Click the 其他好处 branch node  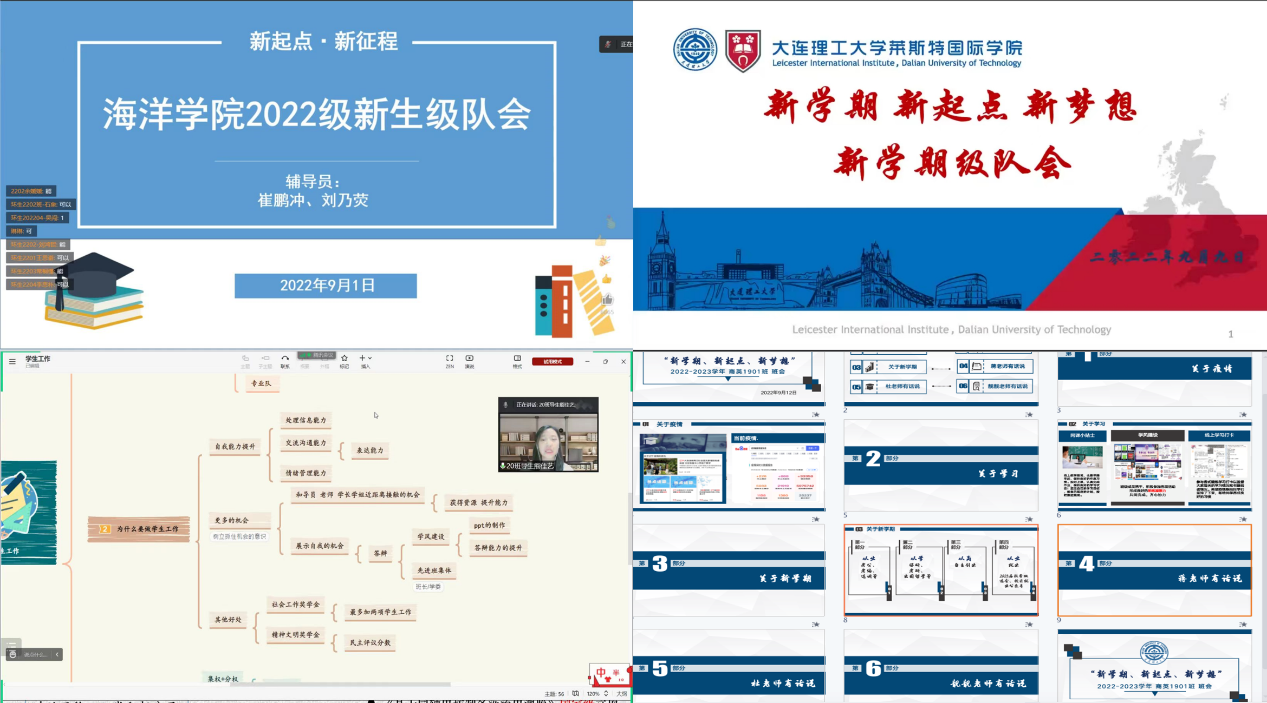[229, 619]
